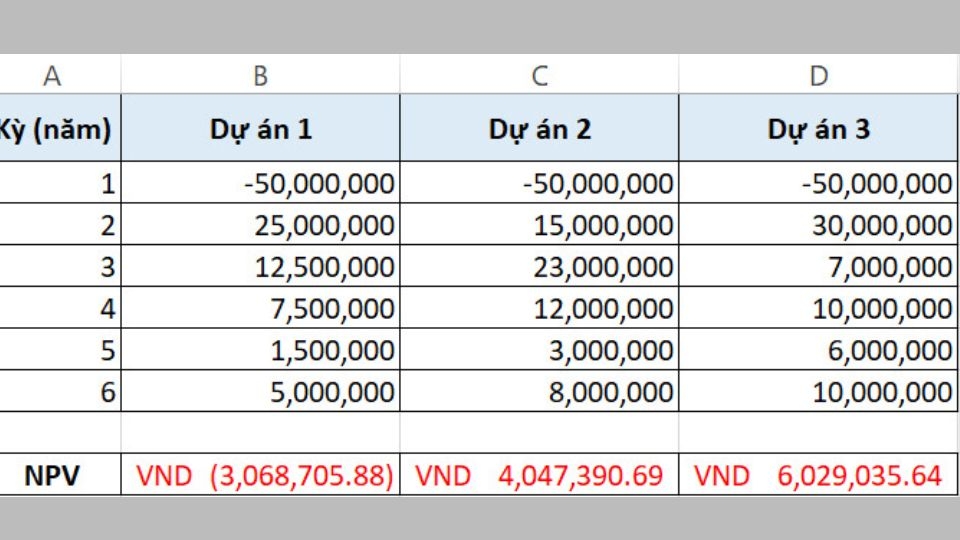Select period cell with value 2
960x540 pixels.
(60, 224)
